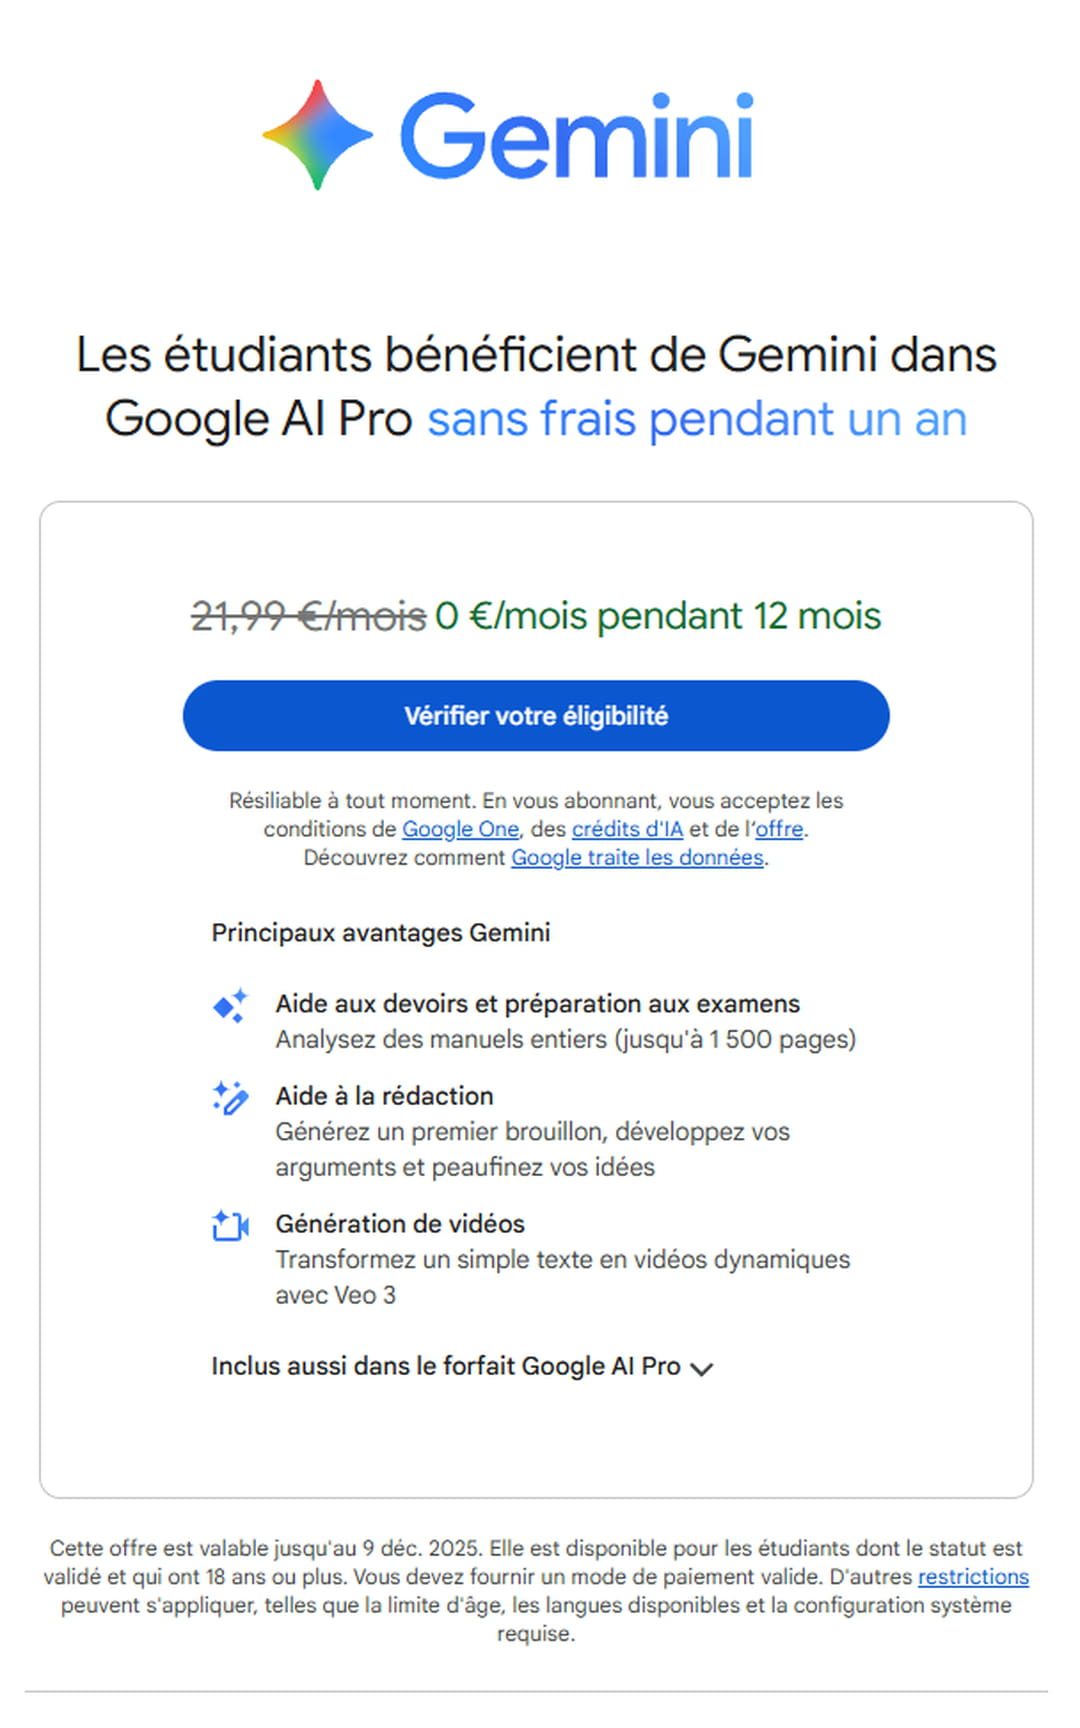Click the sparkle icon beside 'Aide aux devoirs'
Screen dimensions: 1080x1728
tap(230, 1006)
